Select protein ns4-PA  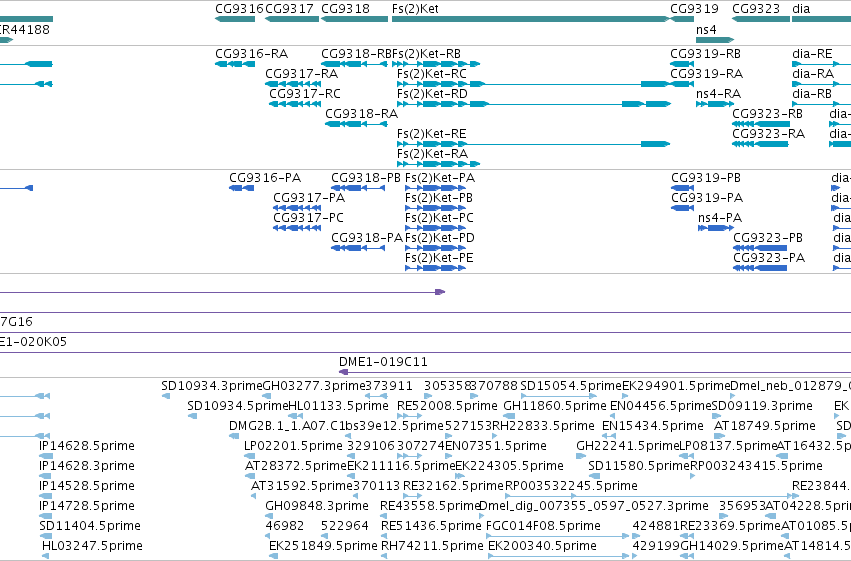[x=716, y=228]
